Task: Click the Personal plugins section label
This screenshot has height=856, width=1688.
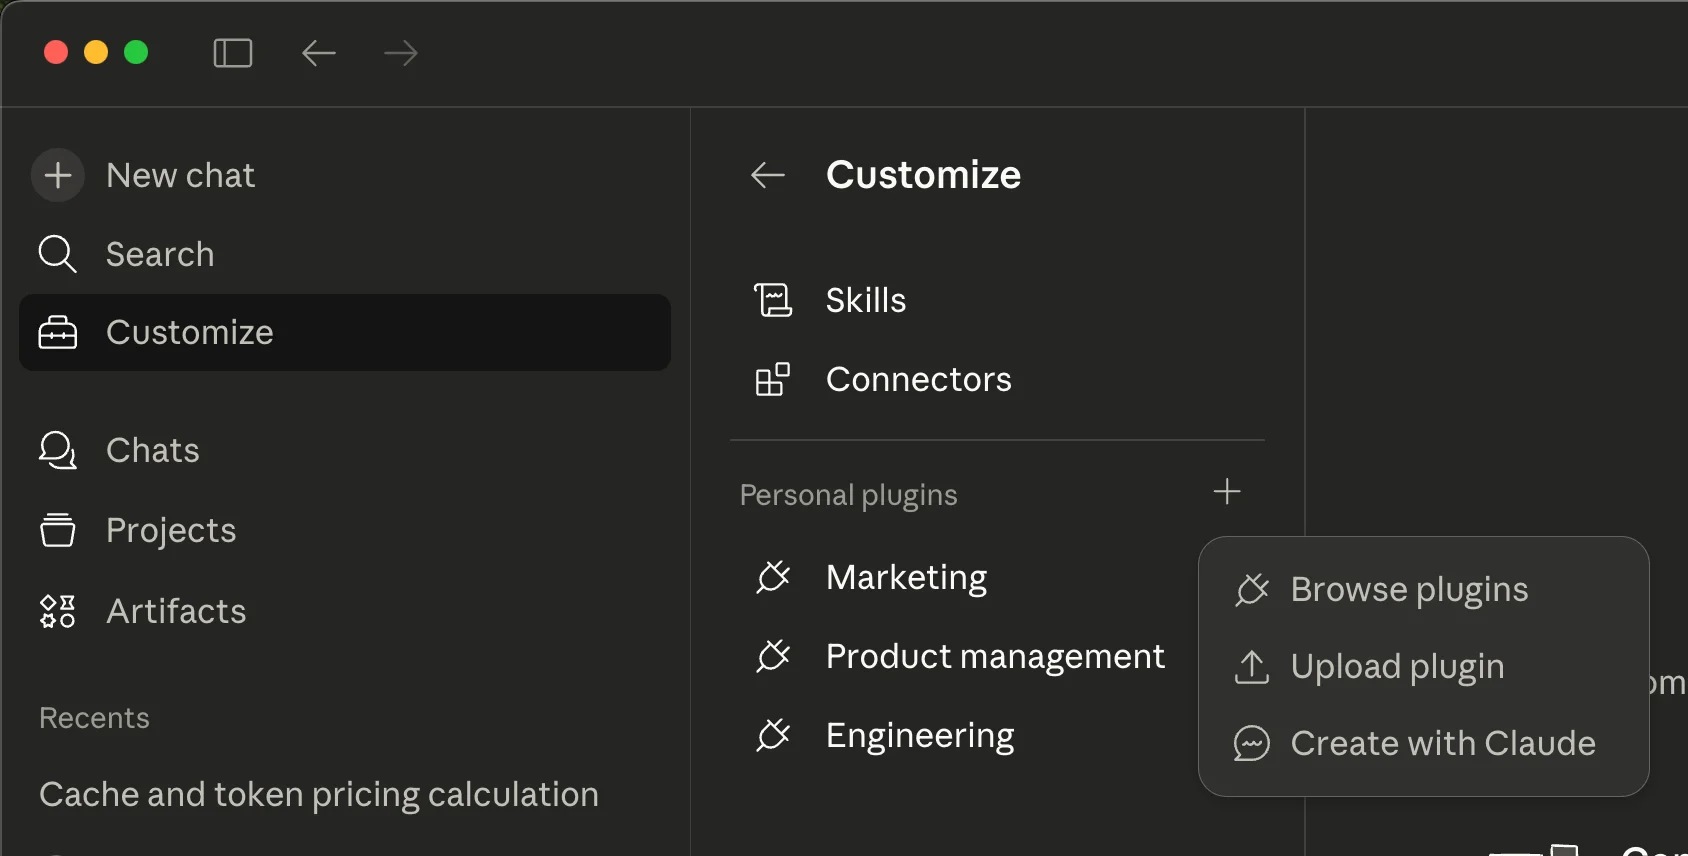Action: 849,495
